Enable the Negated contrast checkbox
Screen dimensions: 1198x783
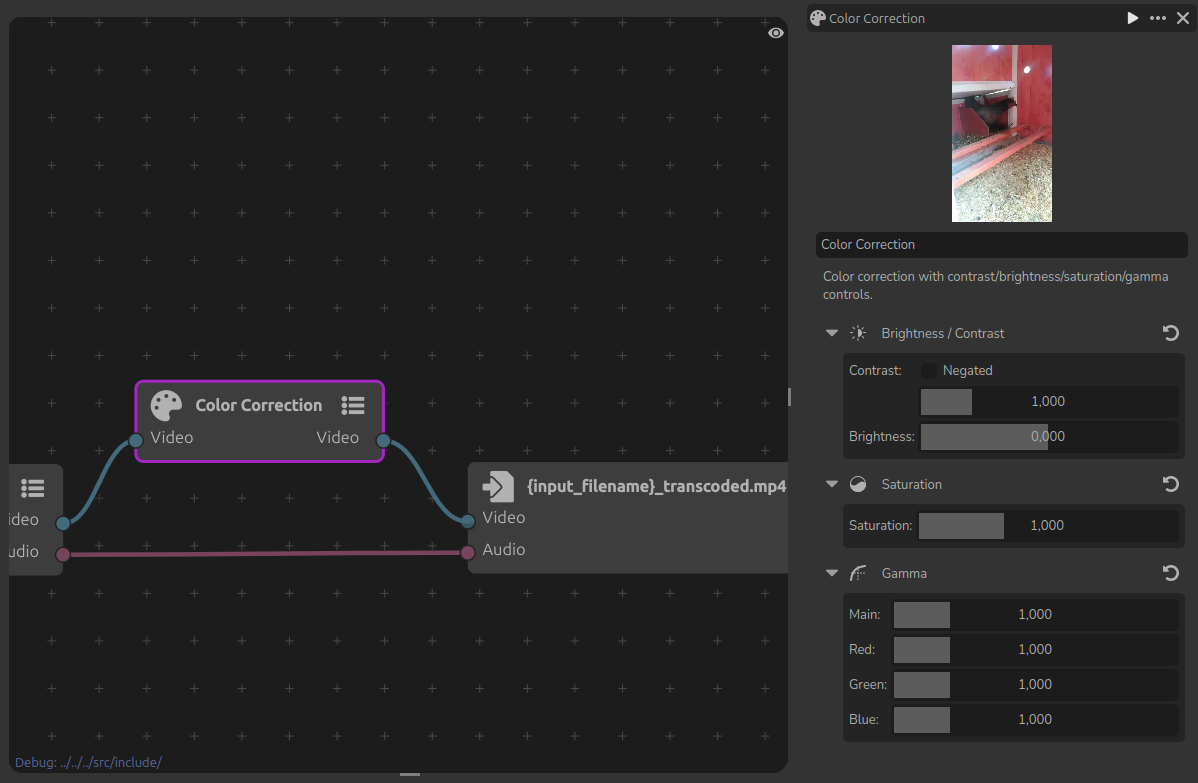point(929,370)
